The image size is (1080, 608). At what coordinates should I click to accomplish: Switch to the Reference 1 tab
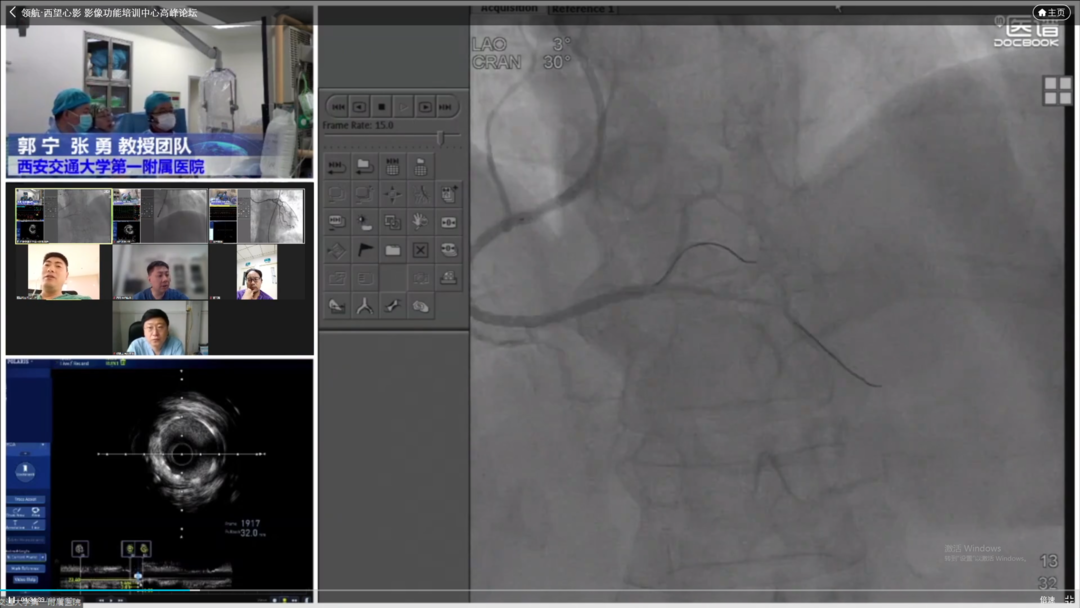tap(584, 9)
